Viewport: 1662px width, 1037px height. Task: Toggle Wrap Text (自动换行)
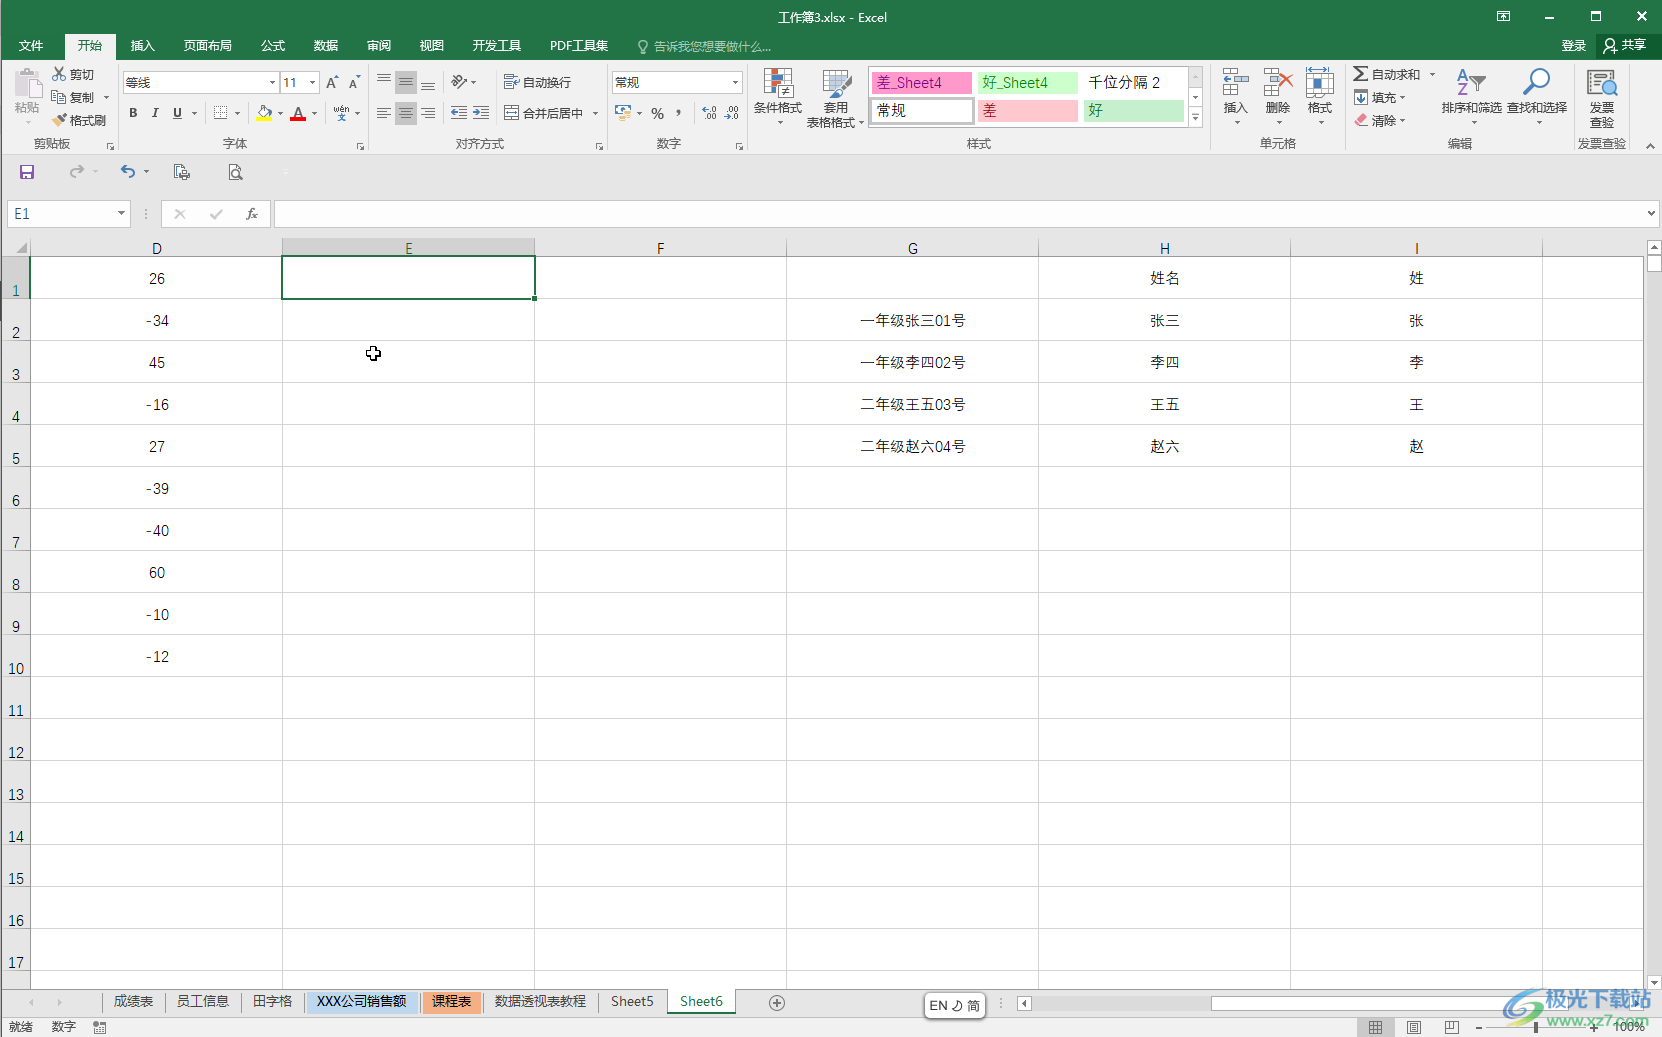[537, 82]
